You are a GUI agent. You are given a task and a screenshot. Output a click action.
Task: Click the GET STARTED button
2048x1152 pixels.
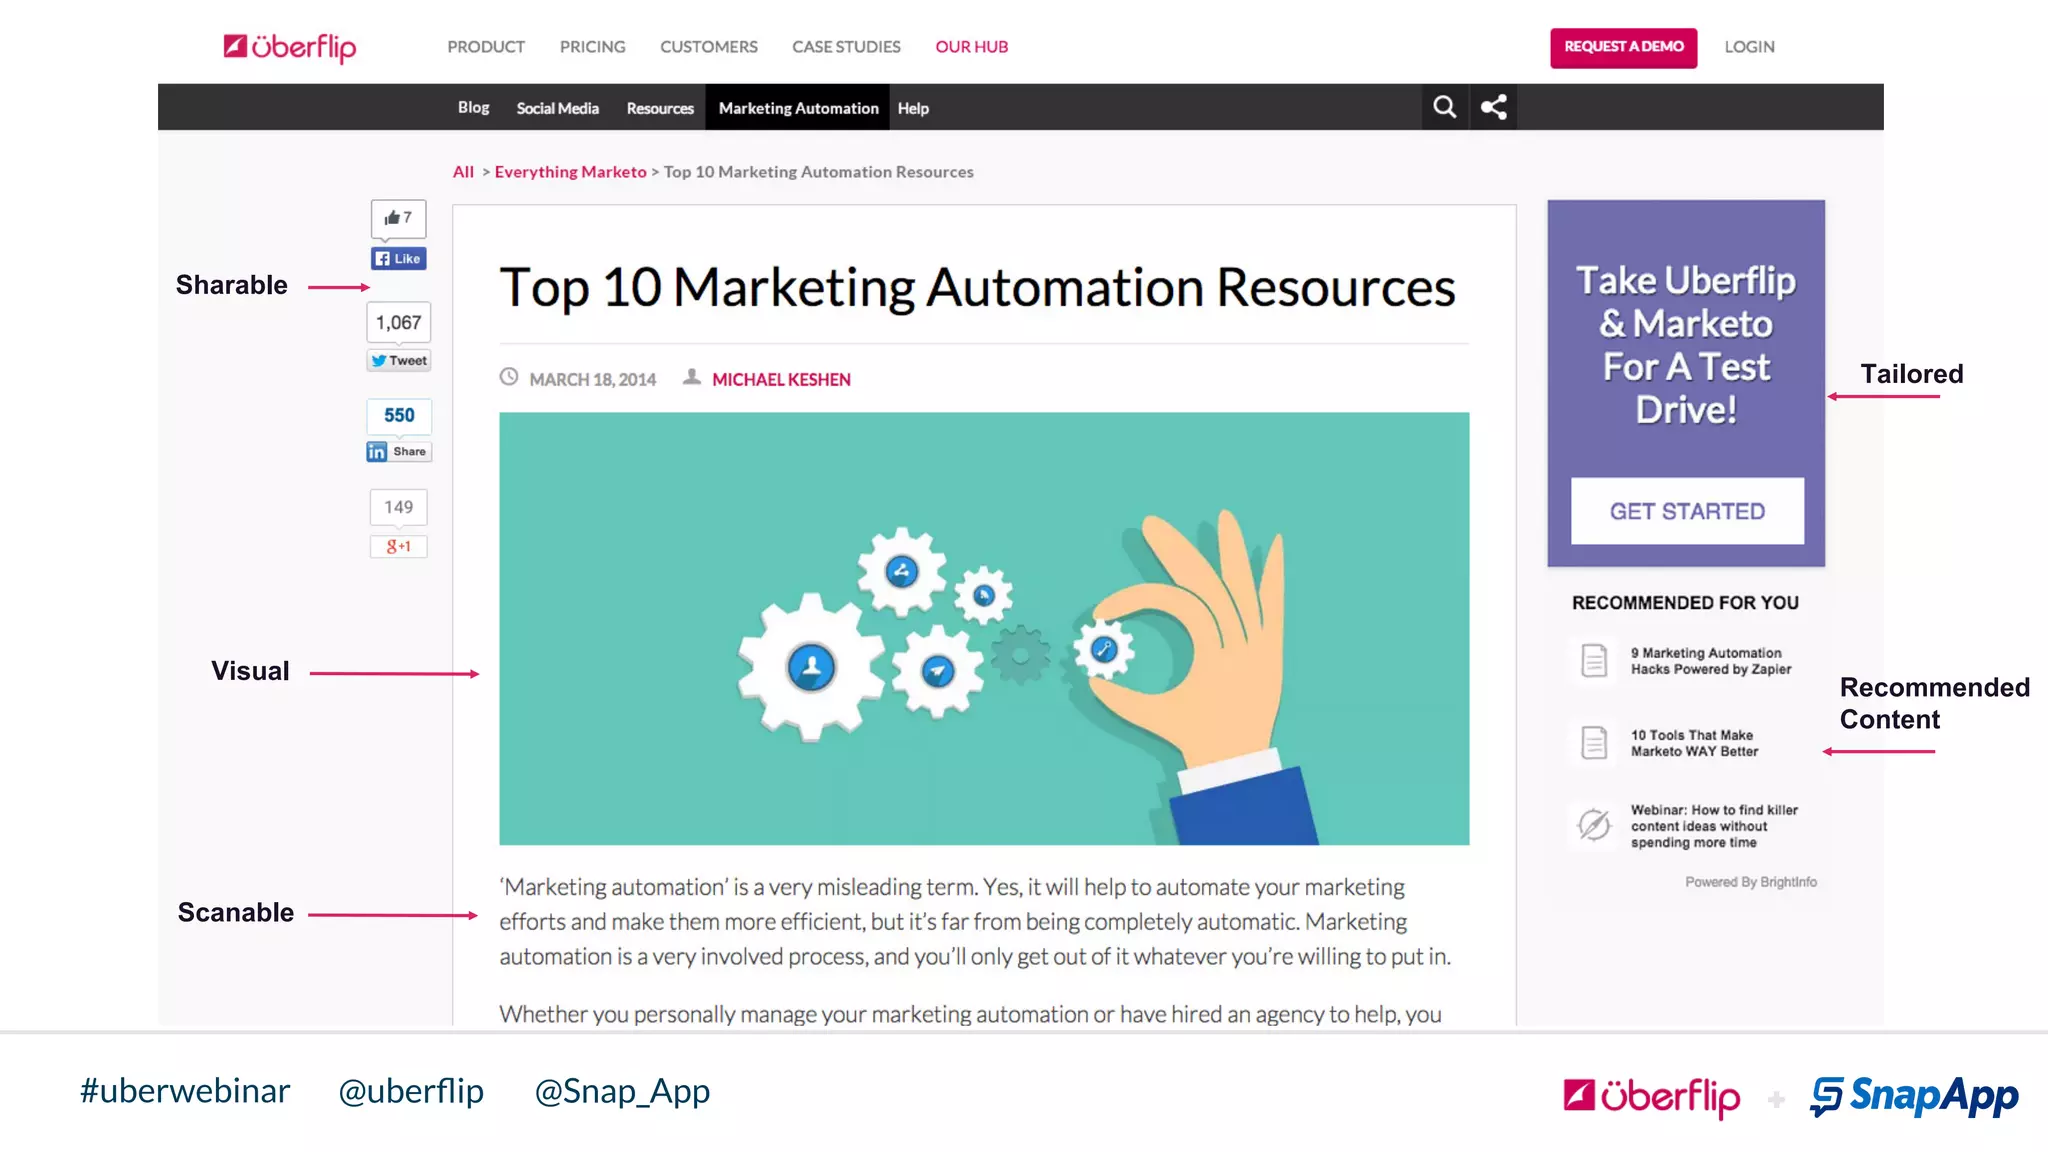coord(1687,511)
